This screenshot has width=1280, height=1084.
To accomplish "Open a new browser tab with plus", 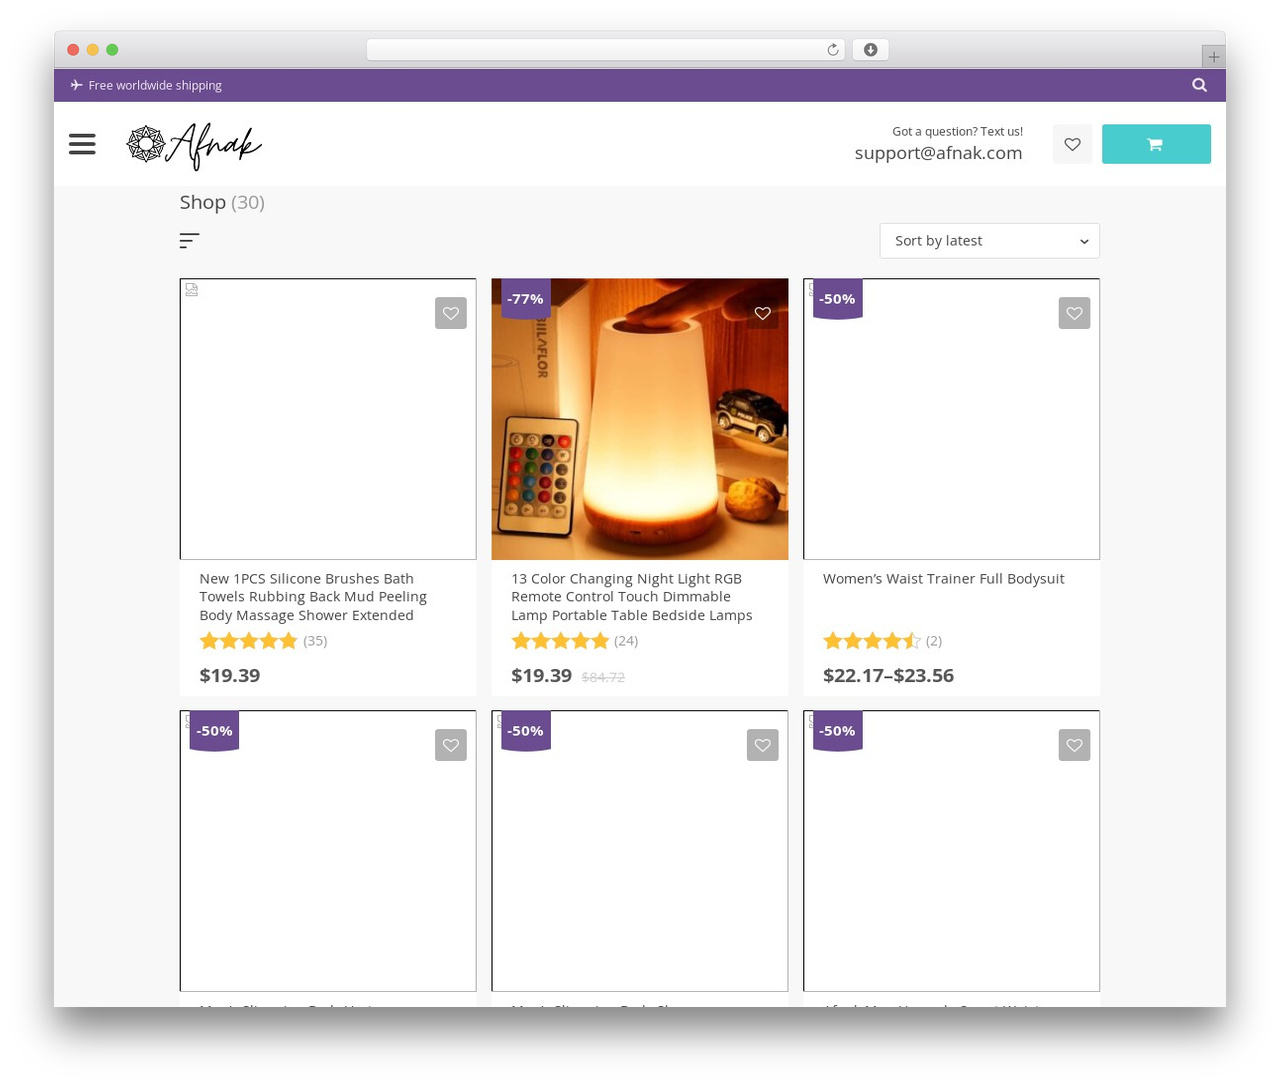I will click(x=1213, y=57).
